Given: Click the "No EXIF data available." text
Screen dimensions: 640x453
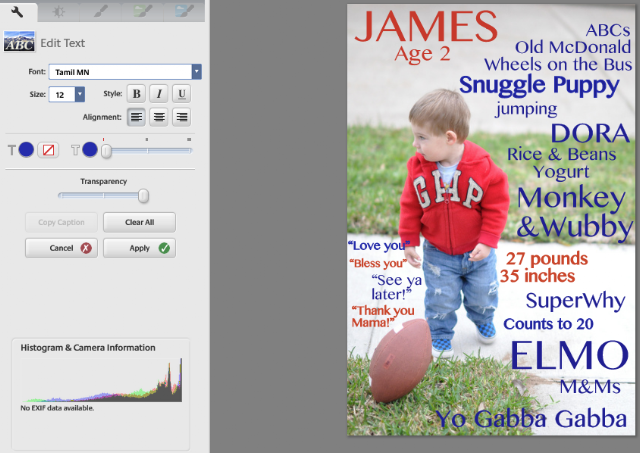Looking at the screenshot, I should [57, 408].
